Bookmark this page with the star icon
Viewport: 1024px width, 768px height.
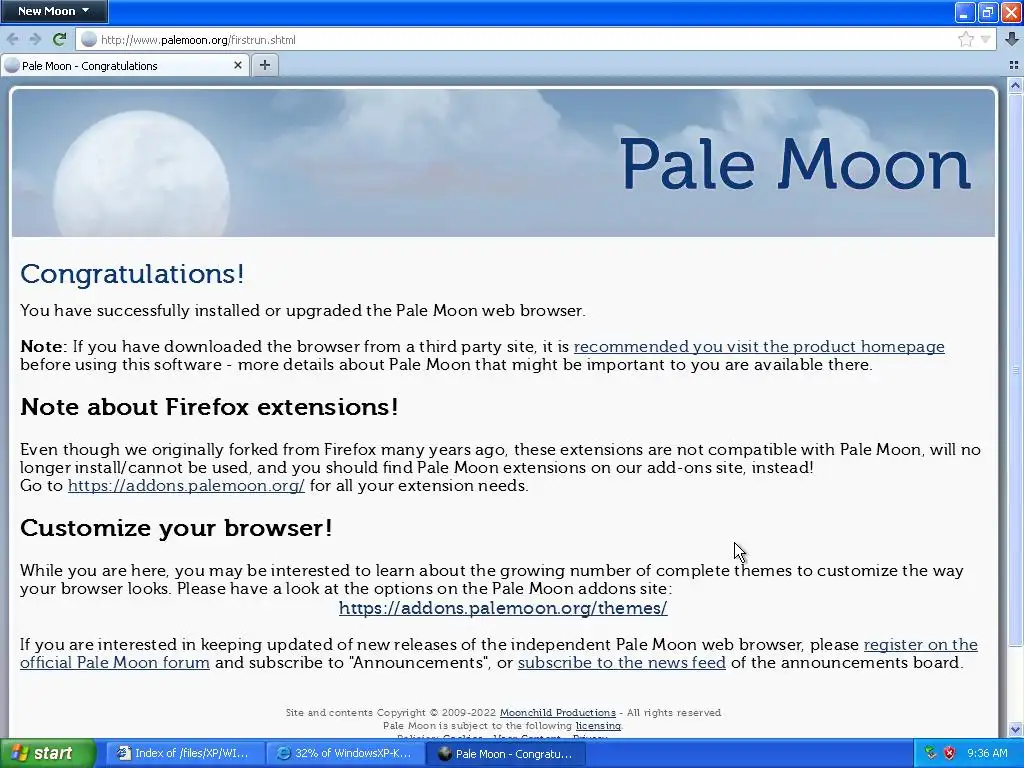pos(966,40)
